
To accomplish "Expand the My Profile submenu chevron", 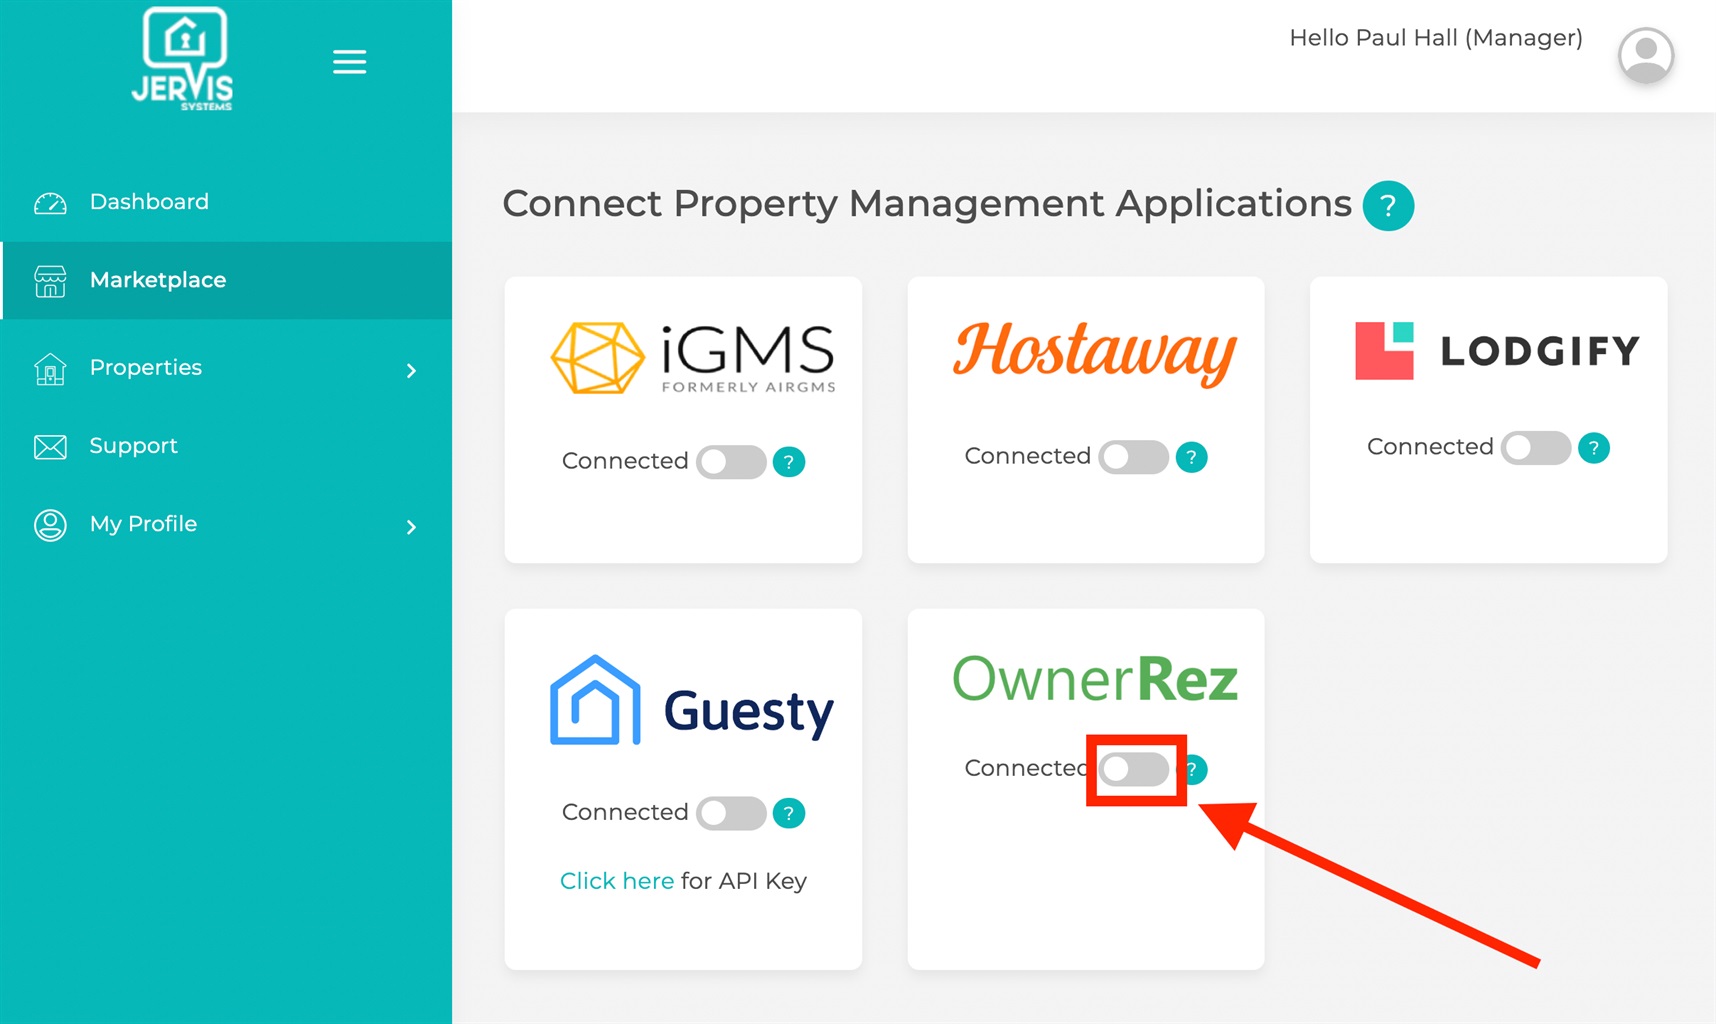I will [x=411, y=527].
